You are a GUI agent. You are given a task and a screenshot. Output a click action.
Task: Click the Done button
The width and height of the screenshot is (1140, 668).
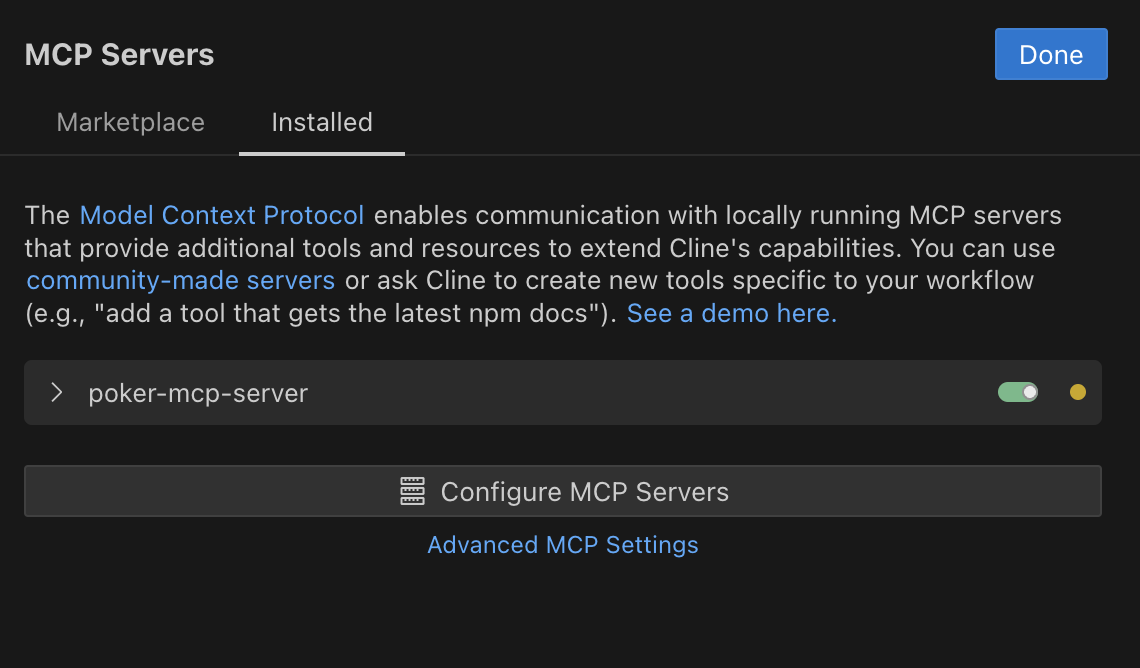click(1051, 54)
